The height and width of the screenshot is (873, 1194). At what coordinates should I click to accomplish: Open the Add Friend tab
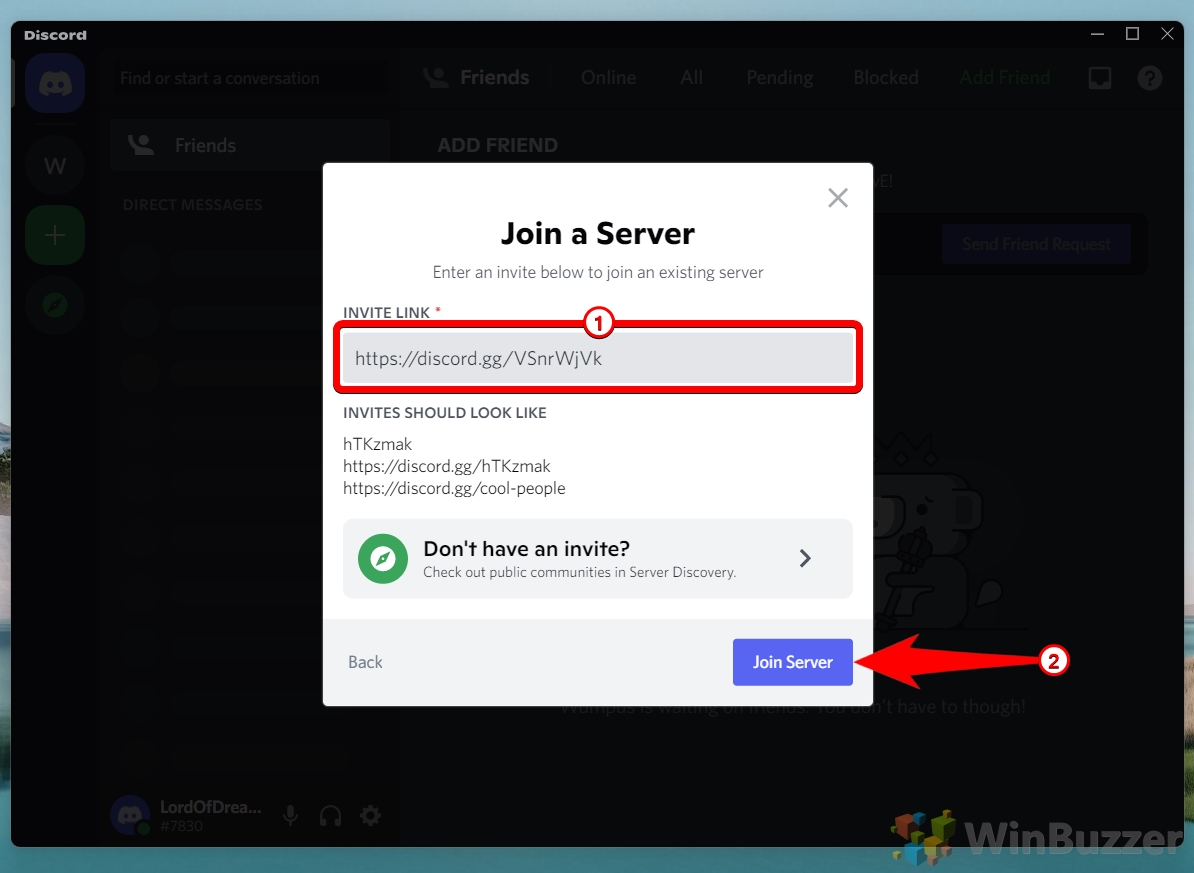(1005, 78)
